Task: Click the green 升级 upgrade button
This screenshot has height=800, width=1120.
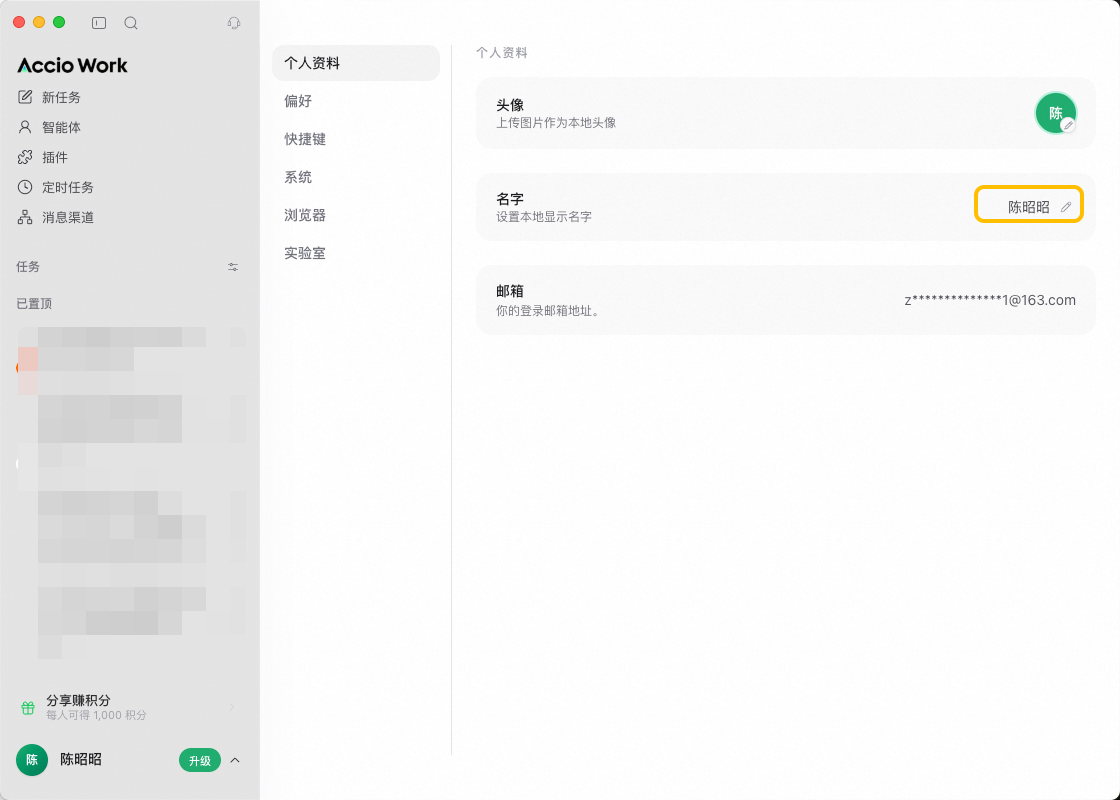Action: [200, 761]
